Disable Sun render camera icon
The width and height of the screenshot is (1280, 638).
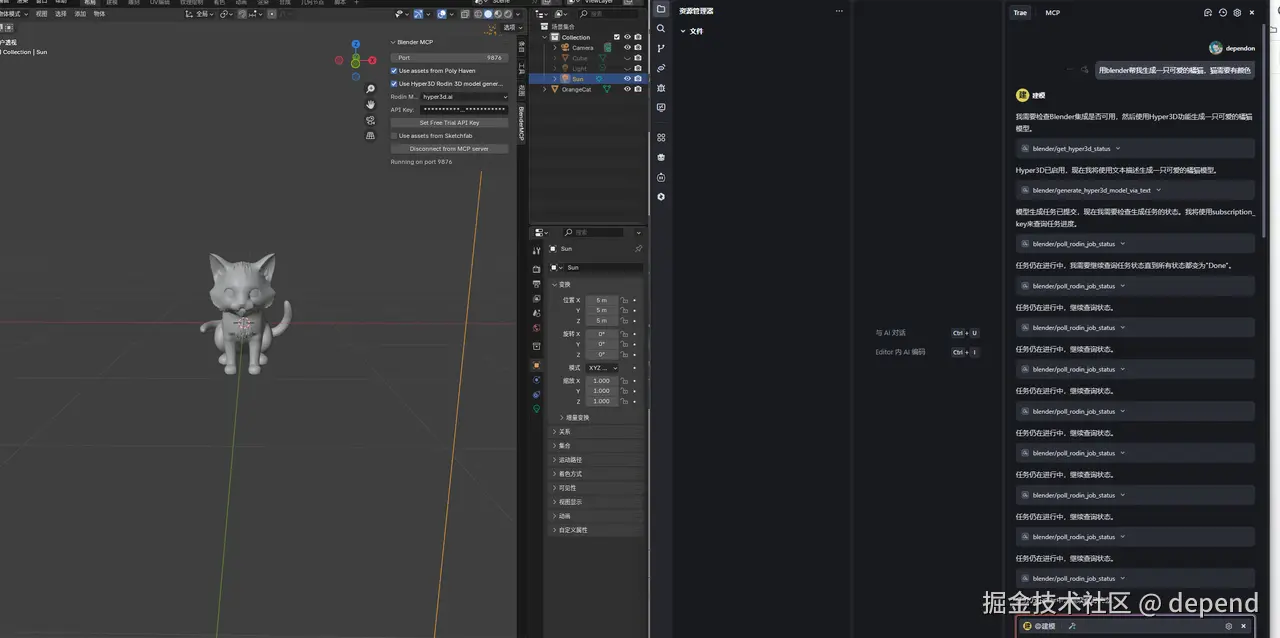pyautogui.click(x=638, y=79)
